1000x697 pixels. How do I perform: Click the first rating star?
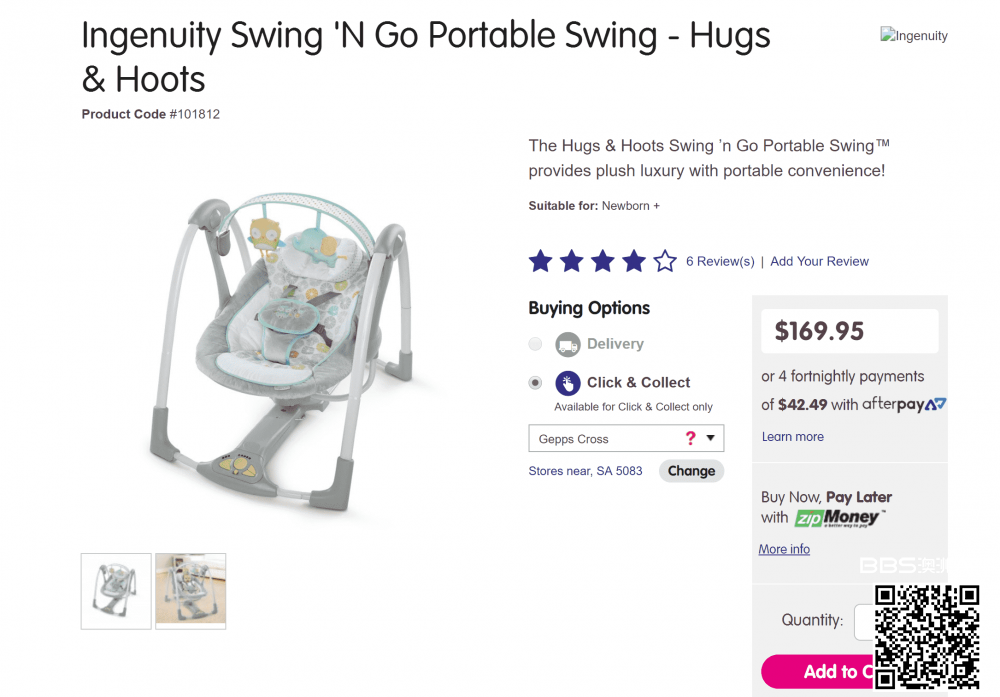click(x=540, y=262)
